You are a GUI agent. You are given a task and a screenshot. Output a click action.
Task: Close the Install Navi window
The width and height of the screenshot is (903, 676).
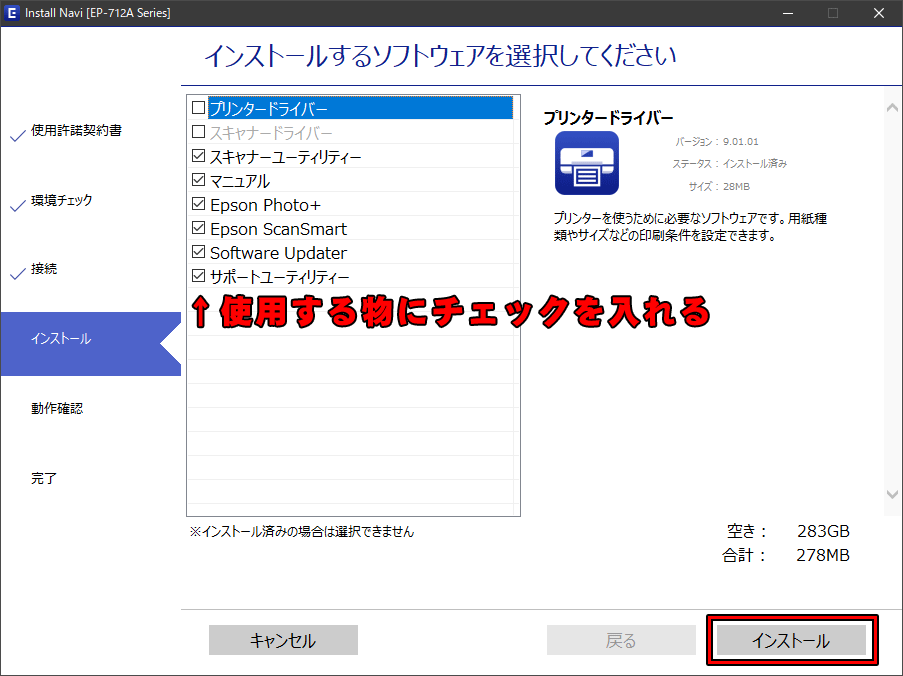click(x=879, y=13)
